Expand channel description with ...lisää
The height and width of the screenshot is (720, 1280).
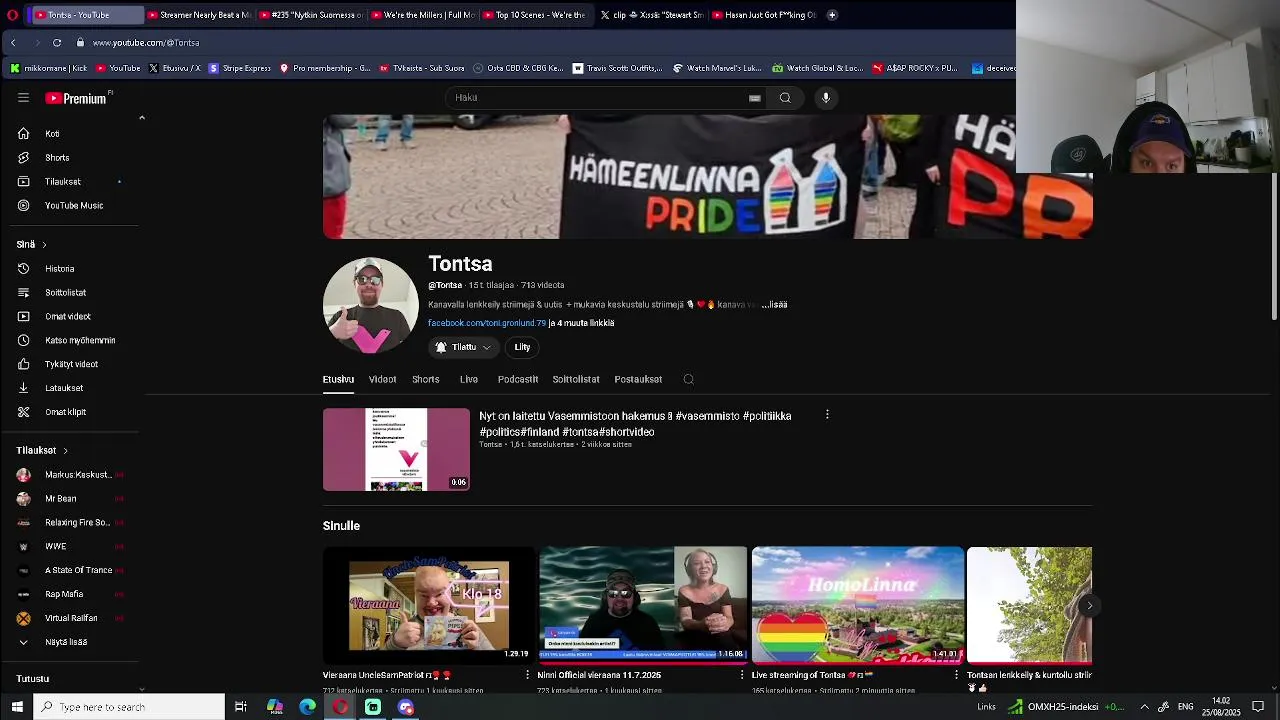(x=774, y=305)
